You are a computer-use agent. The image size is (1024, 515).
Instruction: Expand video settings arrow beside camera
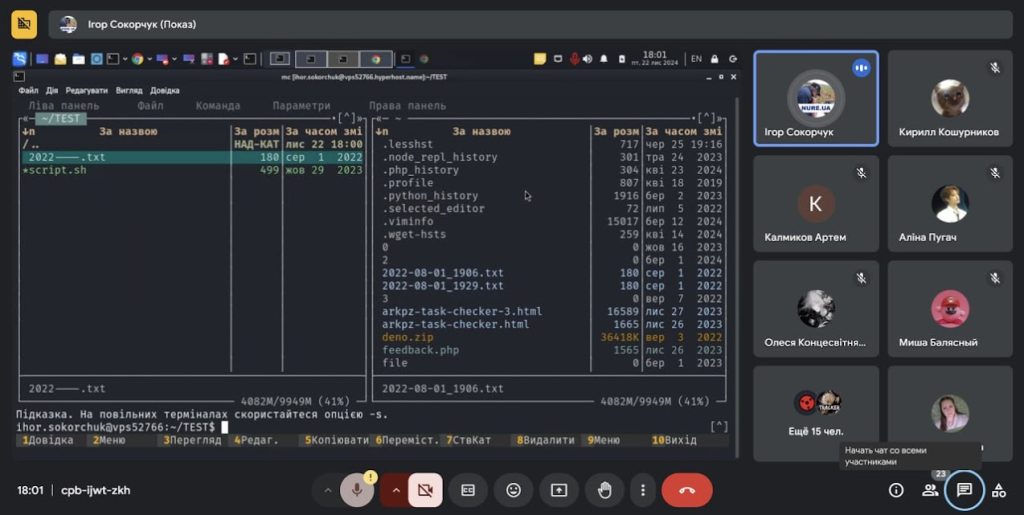tap(396, 490)
